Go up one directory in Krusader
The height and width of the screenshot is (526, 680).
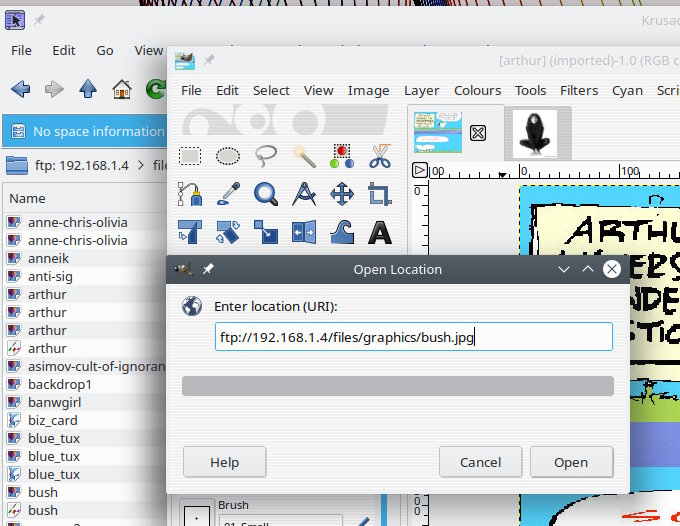[88, 89]
